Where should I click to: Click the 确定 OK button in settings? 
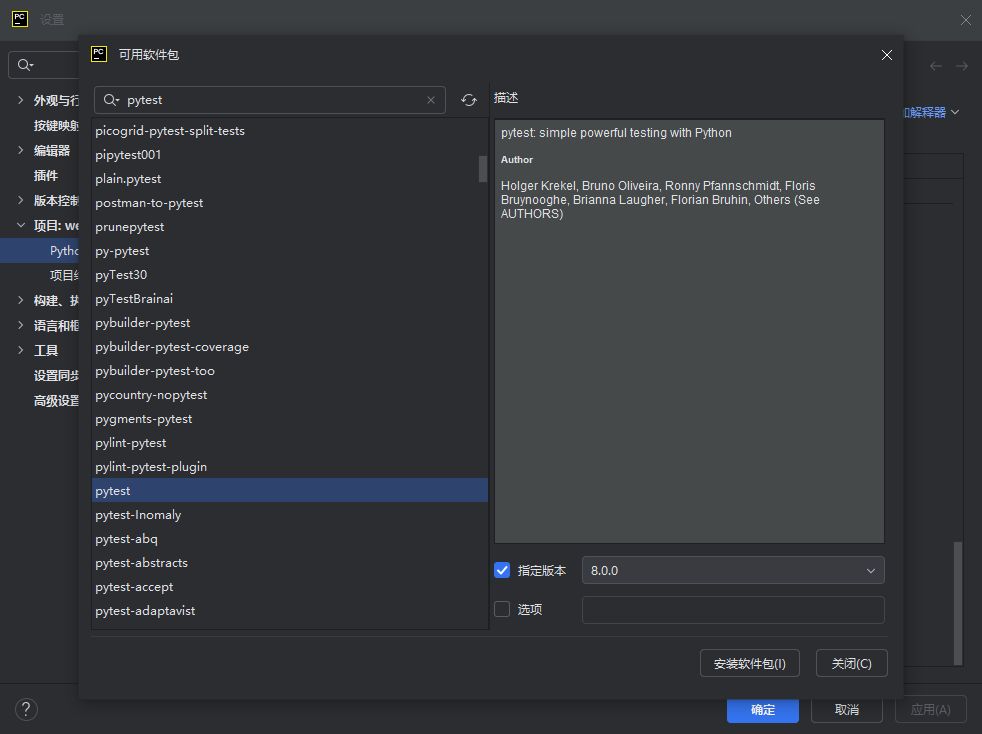point(762,710)
